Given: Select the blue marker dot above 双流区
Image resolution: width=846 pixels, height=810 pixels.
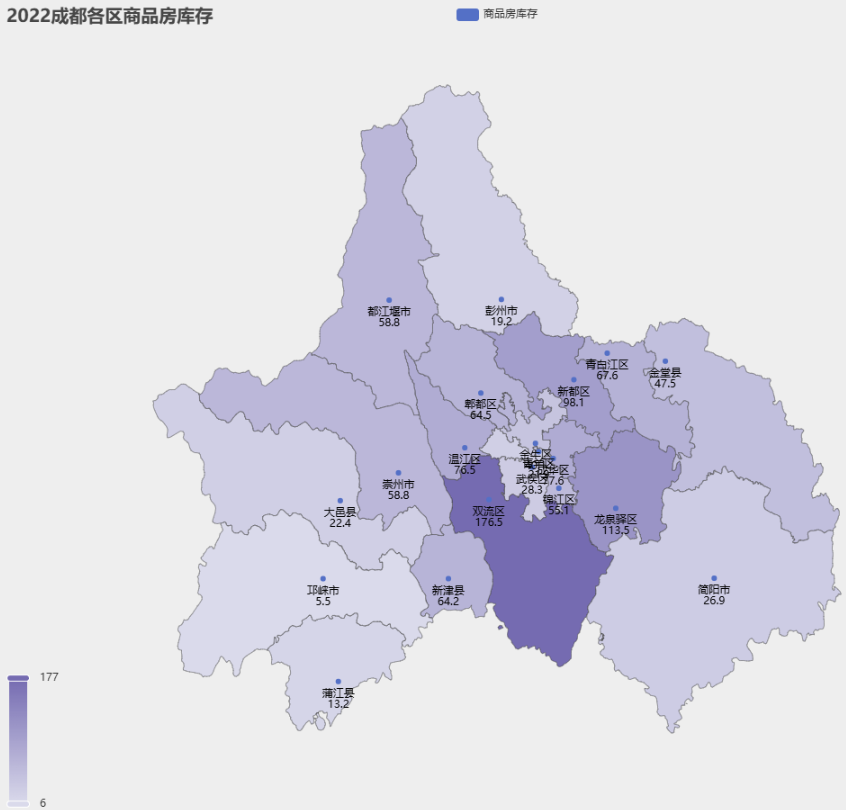Looking at the screenshot, I should pyautogui.click(x=489, y=500).
